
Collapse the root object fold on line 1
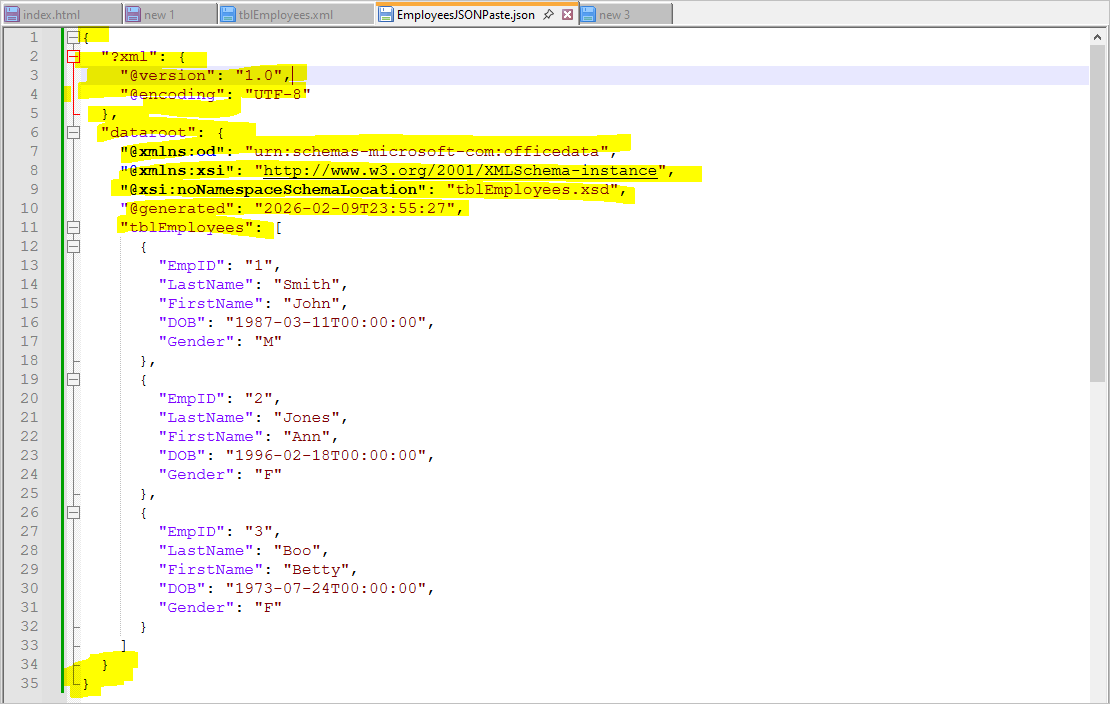(x=73, y=38)
